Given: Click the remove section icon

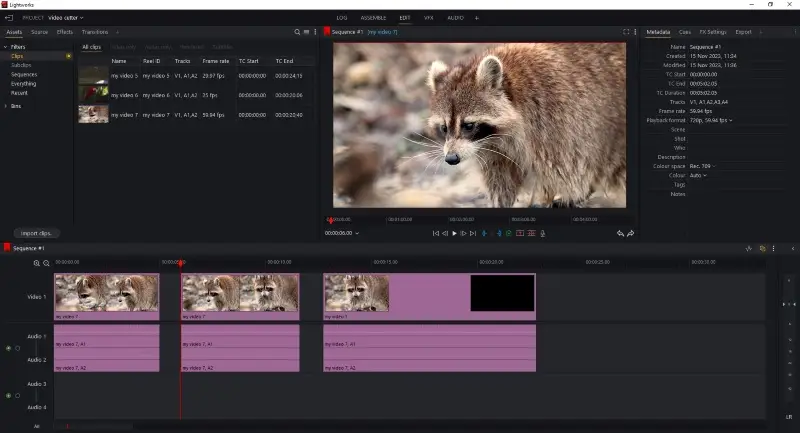Looking at the screenshot, I should (x=520, y=233).
